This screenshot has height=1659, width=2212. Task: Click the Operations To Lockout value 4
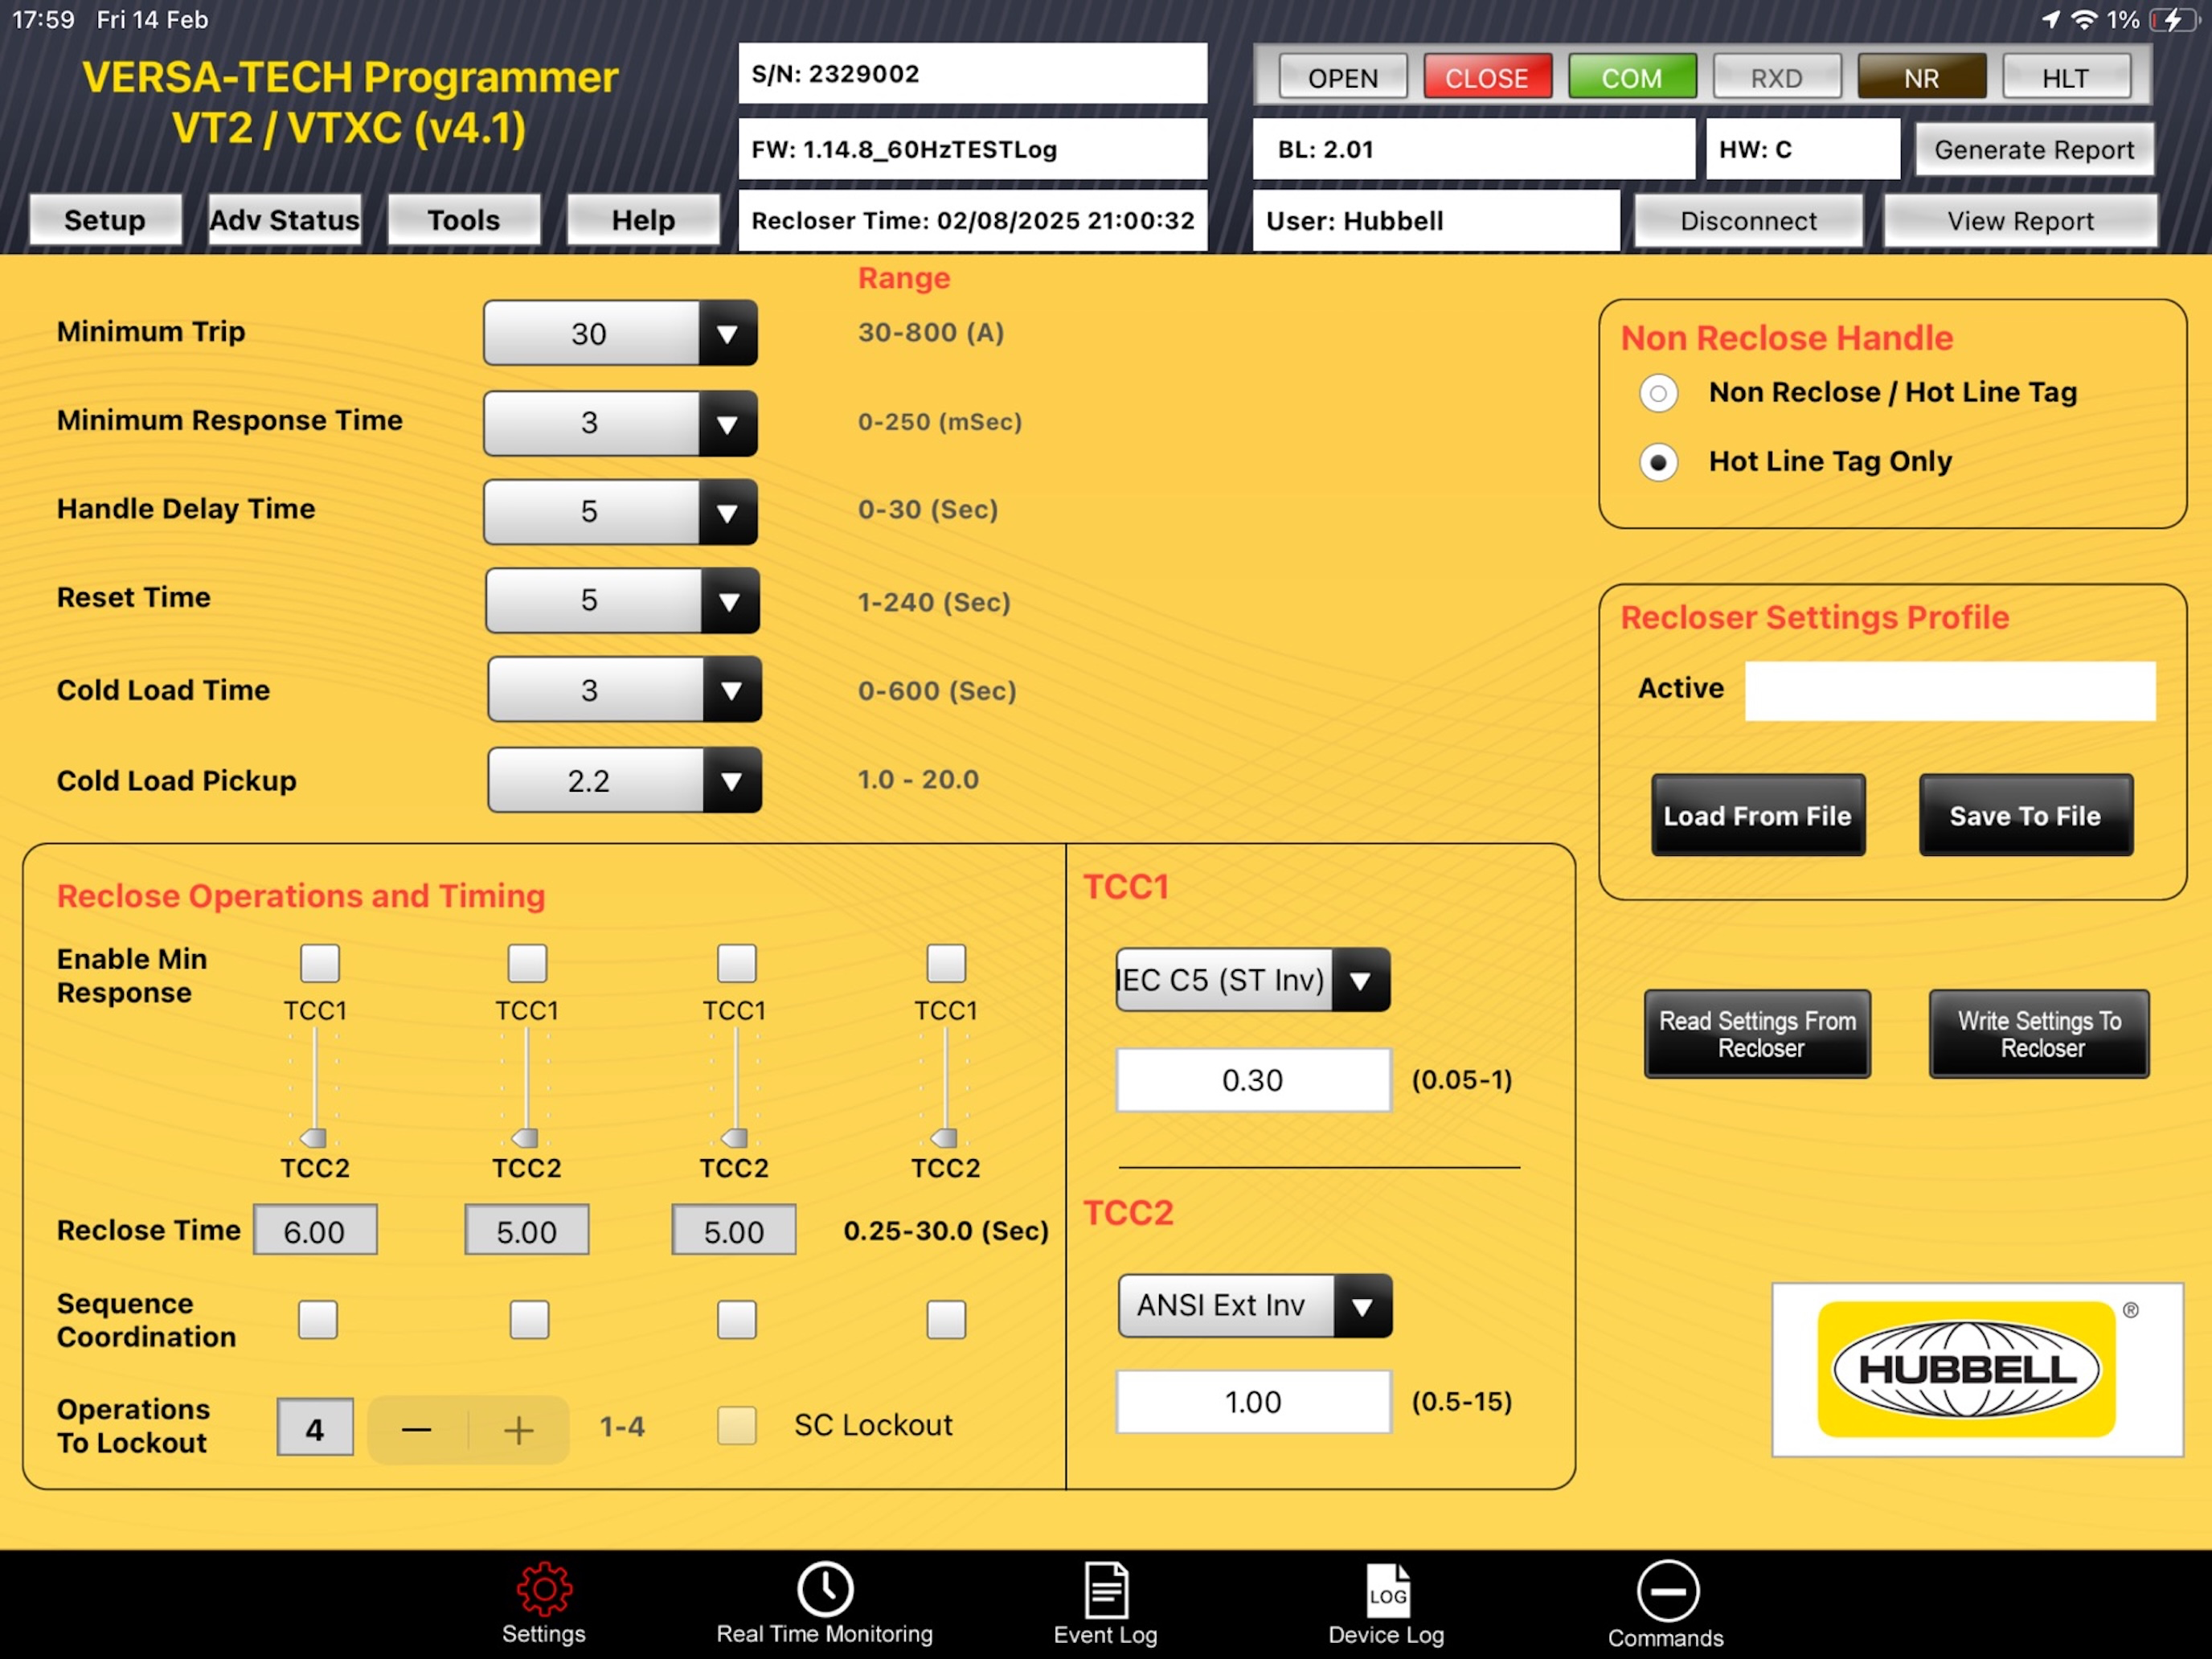tap(315, 1428)
